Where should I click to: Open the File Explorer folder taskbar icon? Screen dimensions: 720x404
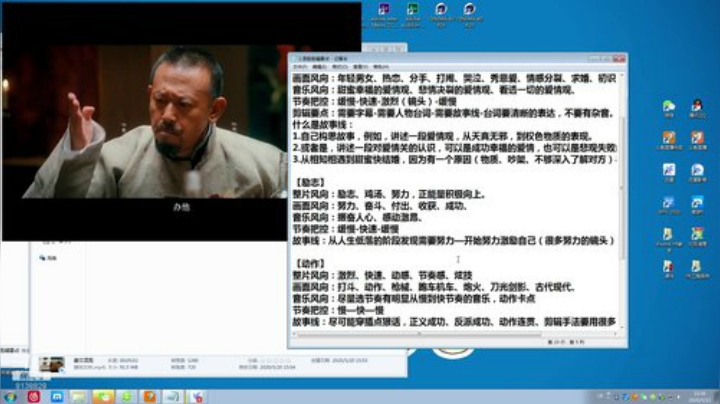pos(79,397)
